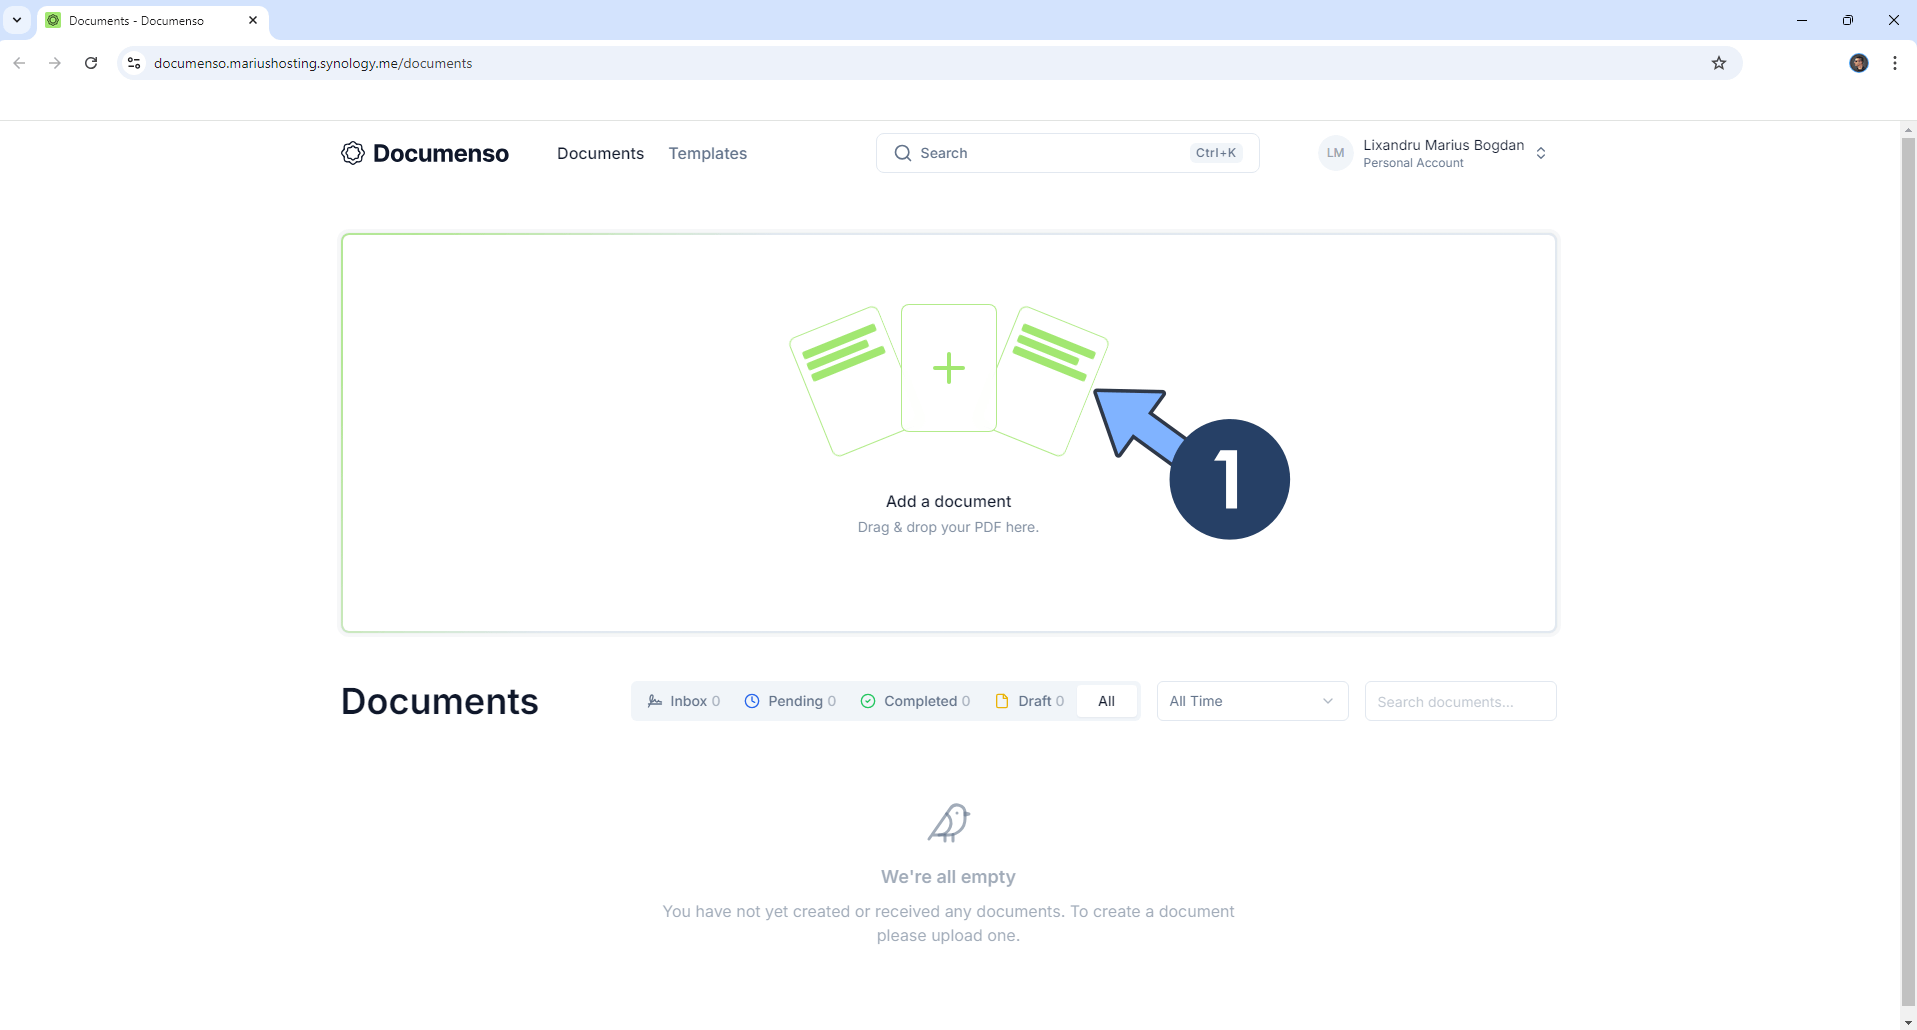Click the Documenso logo icon
The height and width of the screenshot is (1030, 1917).
(x=353, y=153)
